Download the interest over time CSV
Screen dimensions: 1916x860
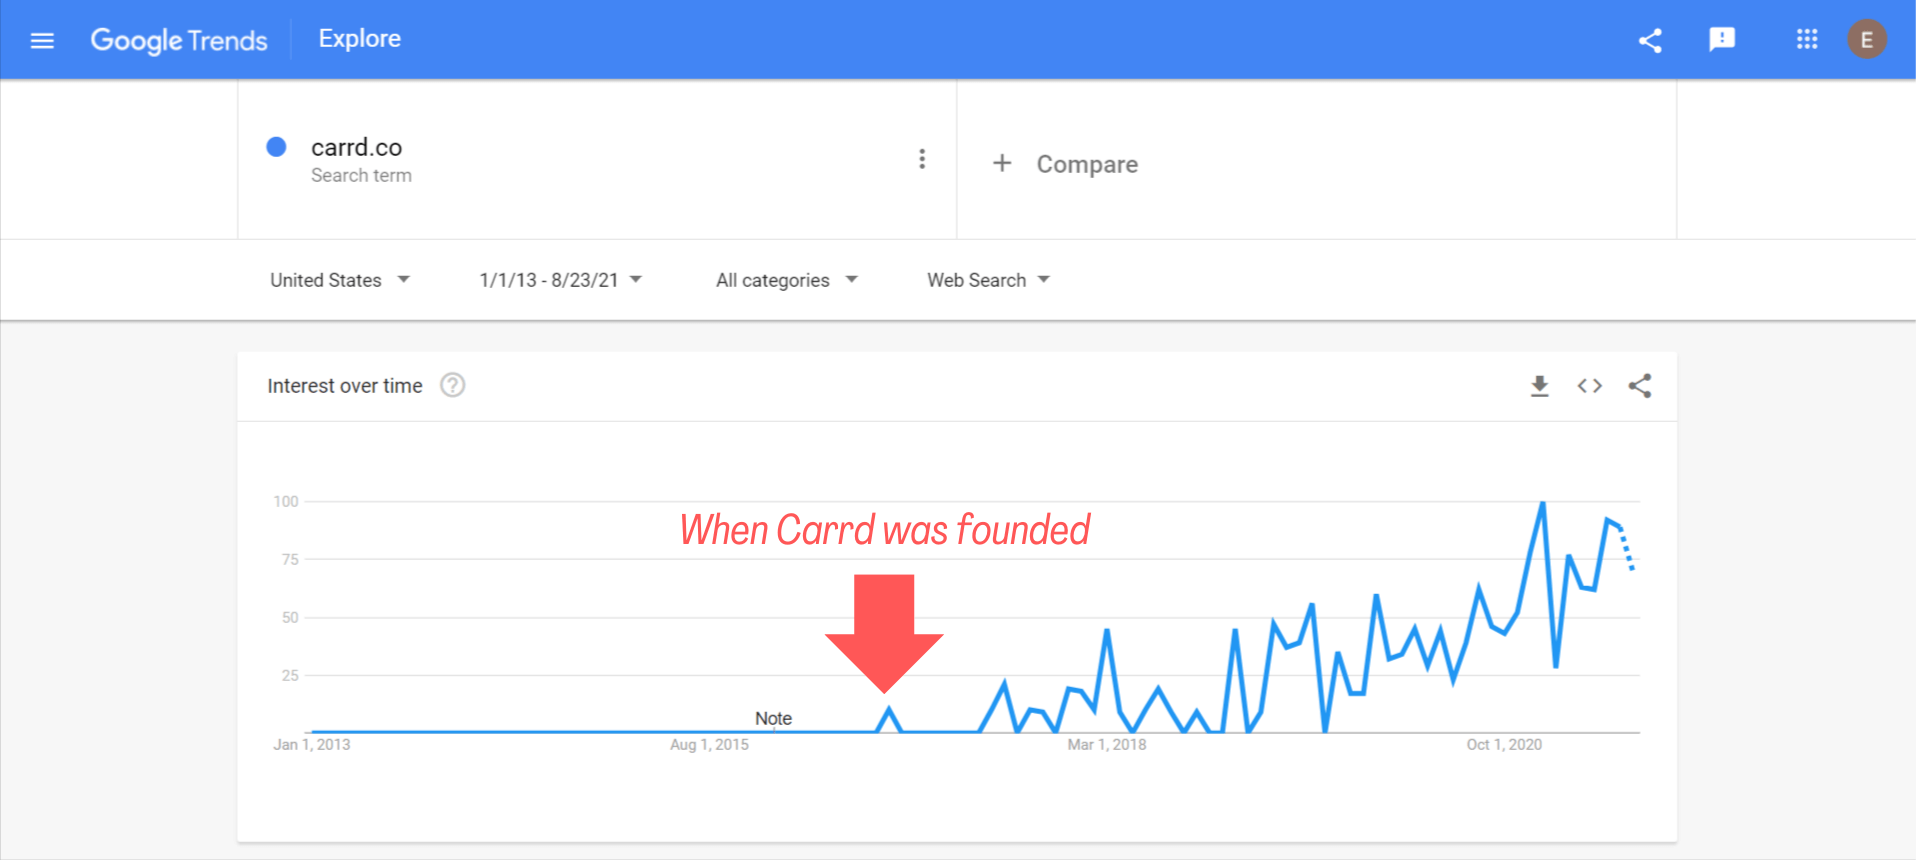click(x=1540, y=386)
